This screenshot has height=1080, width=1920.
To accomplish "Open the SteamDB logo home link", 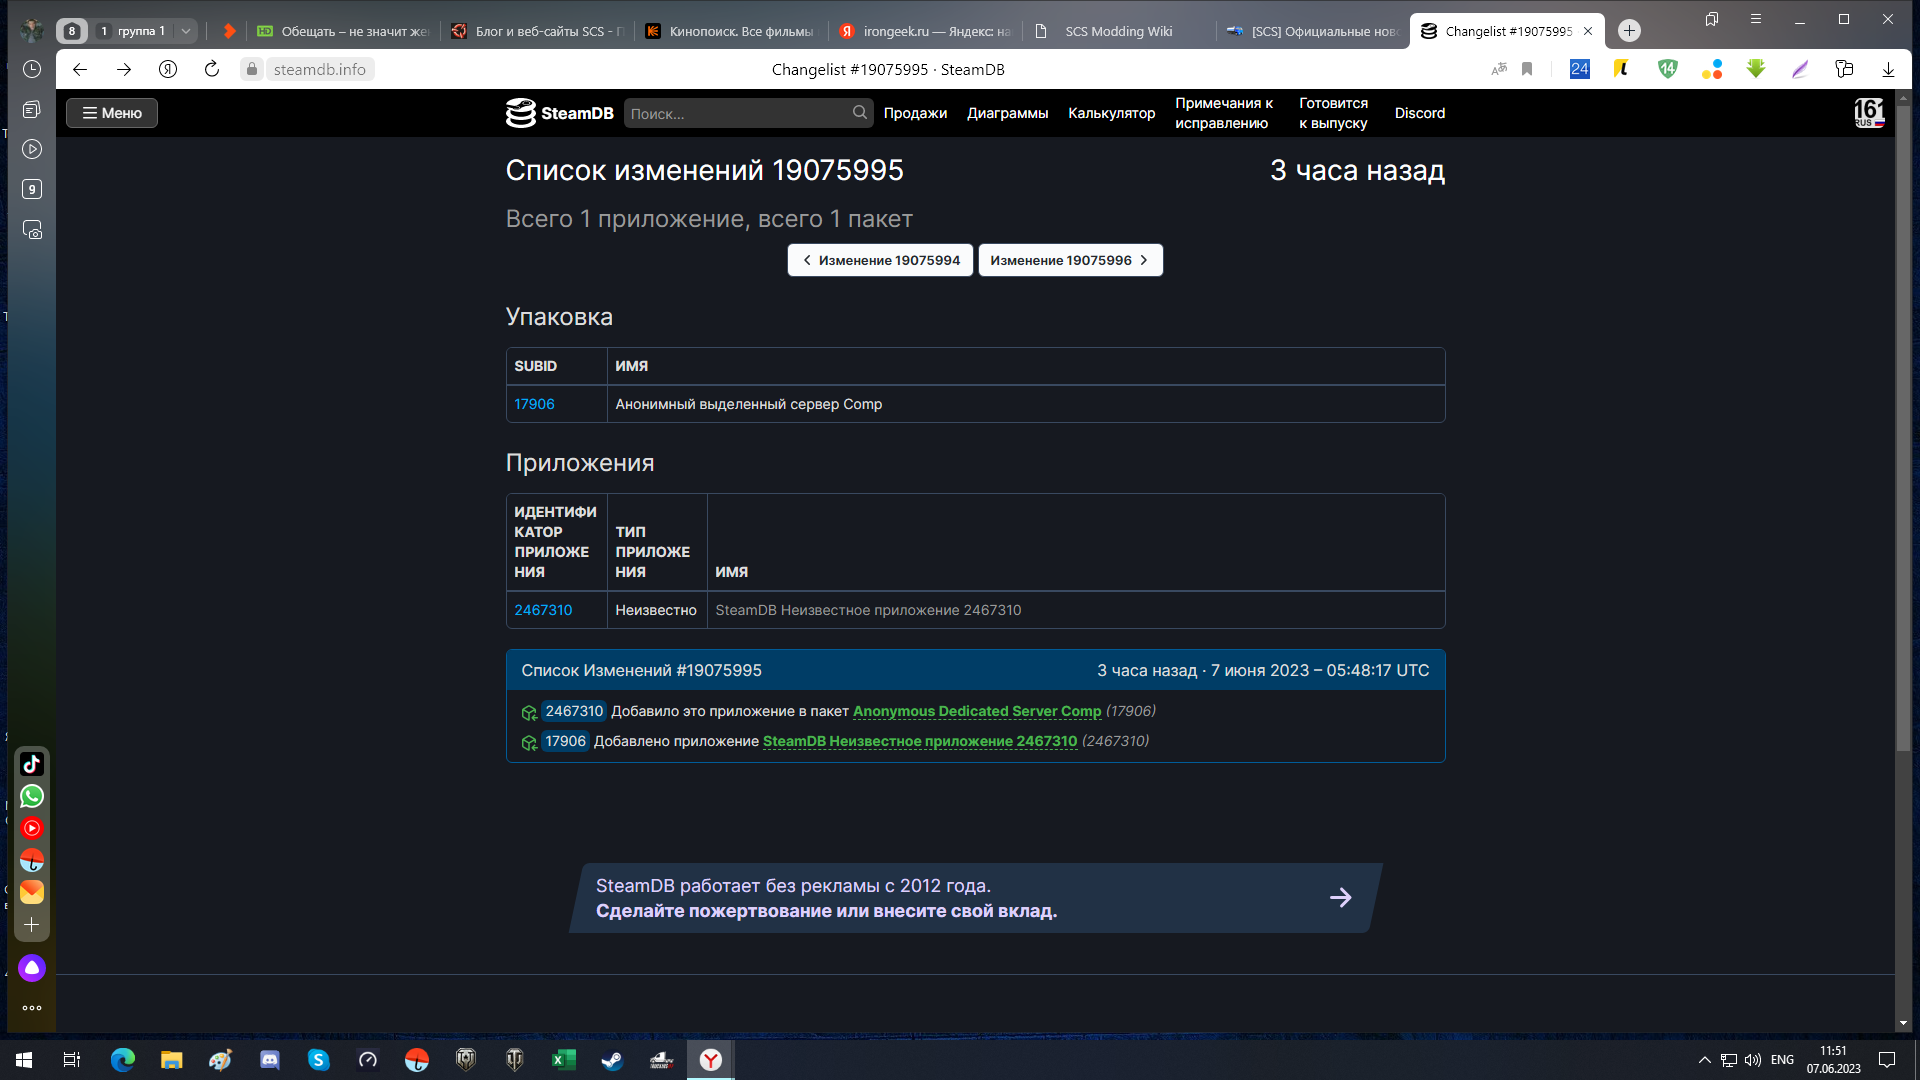I will tap(559, 113).
